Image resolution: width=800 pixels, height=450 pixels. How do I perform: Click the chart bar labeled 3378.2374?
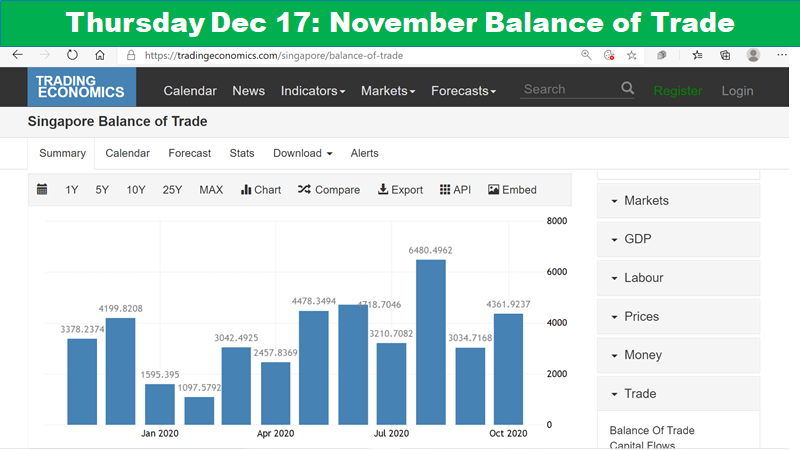point(82,382)
